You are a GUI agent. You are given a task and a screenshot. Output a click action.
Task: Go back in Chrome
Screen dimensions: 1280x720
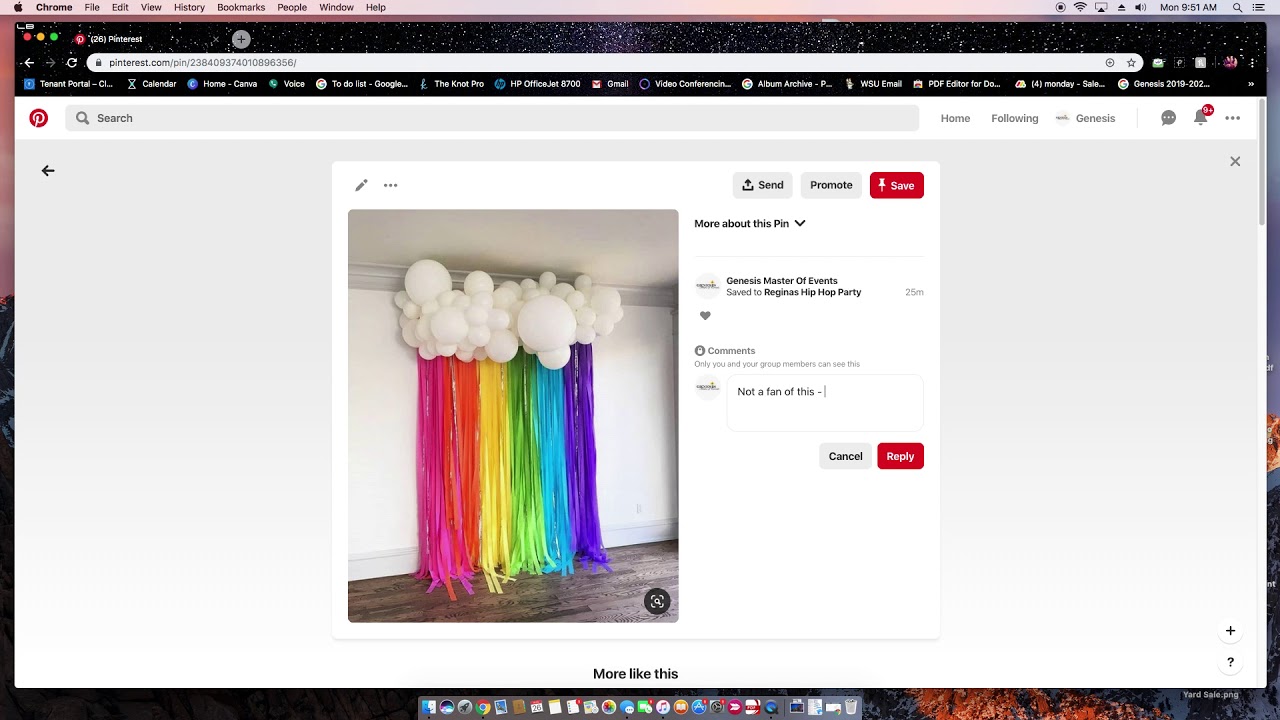[28, 62]
